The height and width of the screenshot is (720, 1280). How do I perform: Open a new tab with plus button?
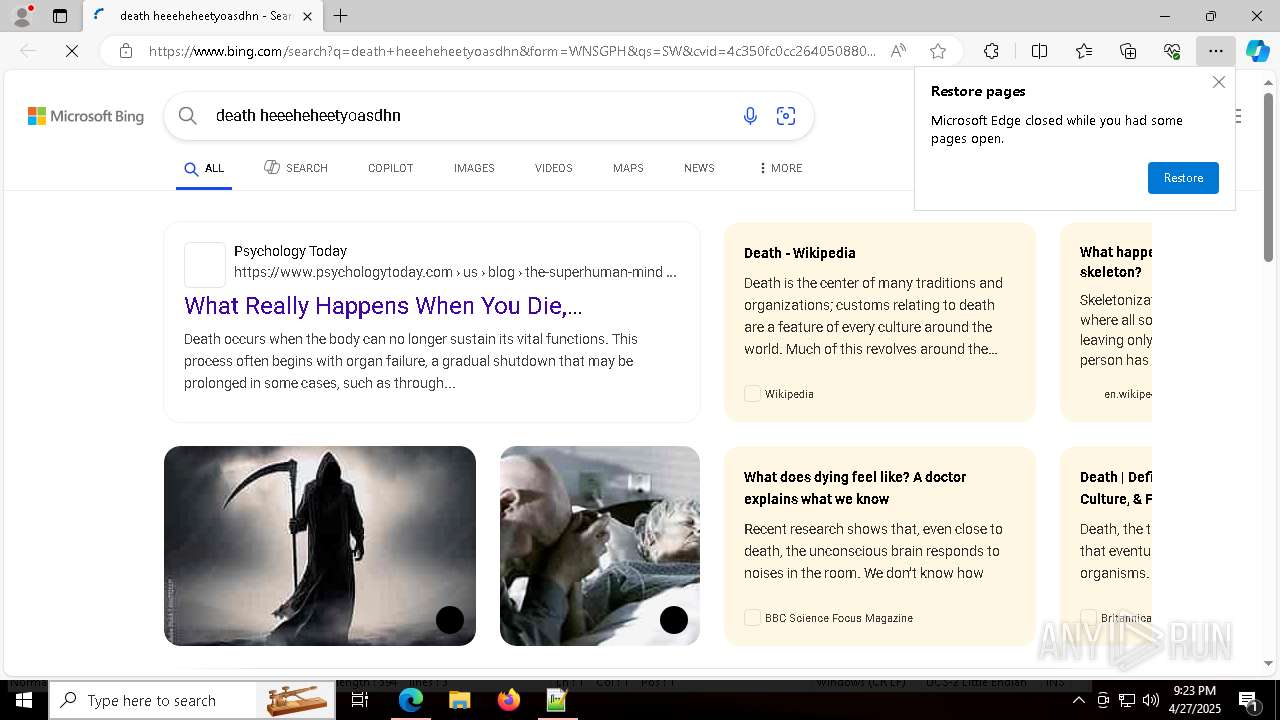[341, 16]
